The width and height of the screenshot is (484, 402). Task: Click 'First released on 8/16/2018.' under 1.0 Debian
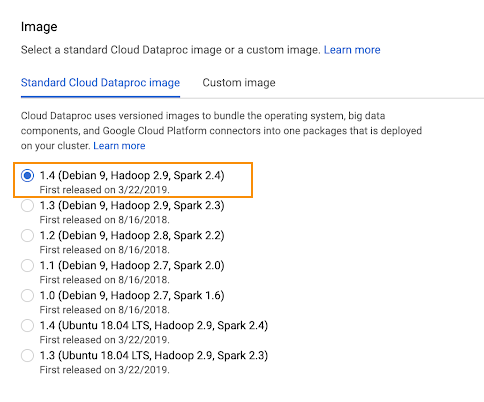[x=105, y=310]
